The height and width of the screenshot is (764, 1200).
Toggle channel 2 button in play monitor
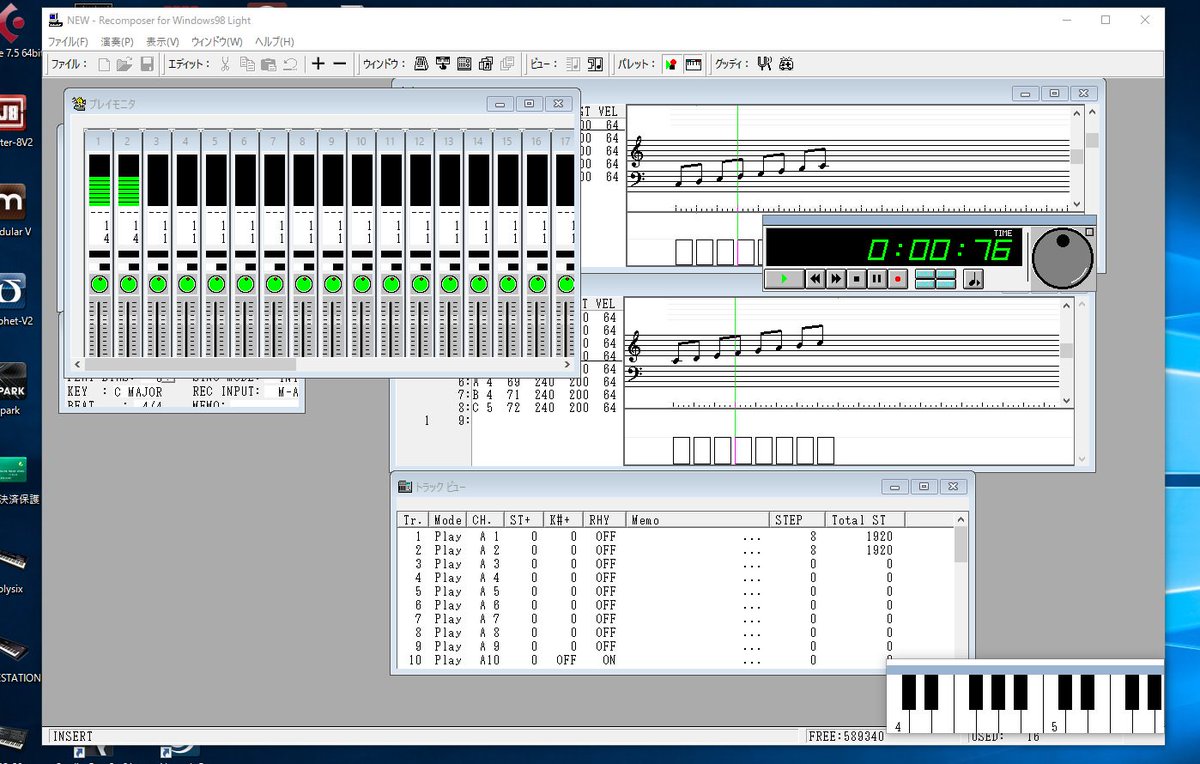[127, 142]
